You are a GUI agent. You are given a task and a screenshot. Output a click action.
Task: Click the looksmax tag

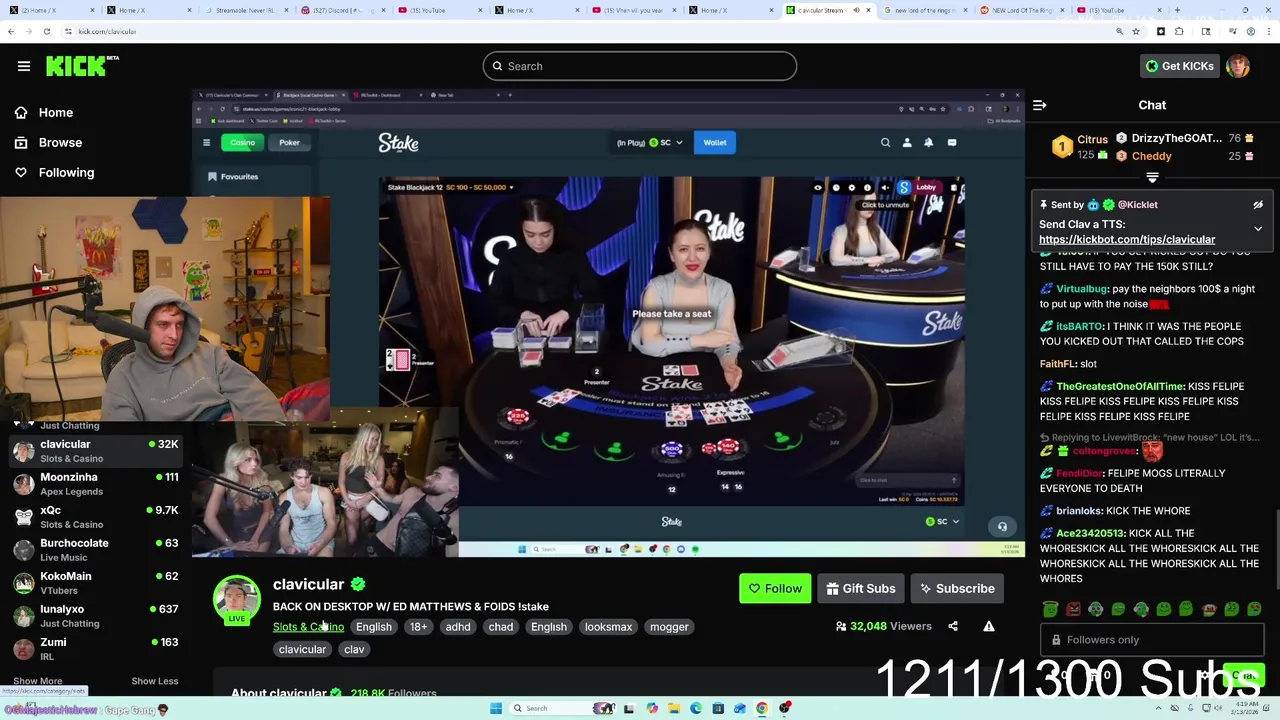[x=609, y=627]
